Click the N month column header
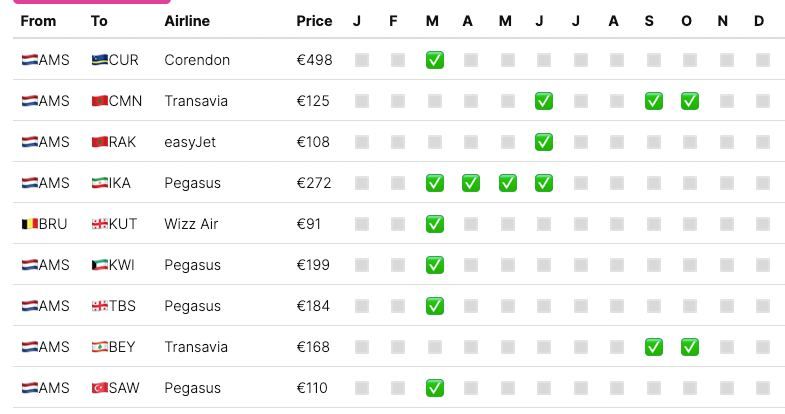The height and width of the screenshot is (414, 785). pyautogui.click(x=723, y=21)
